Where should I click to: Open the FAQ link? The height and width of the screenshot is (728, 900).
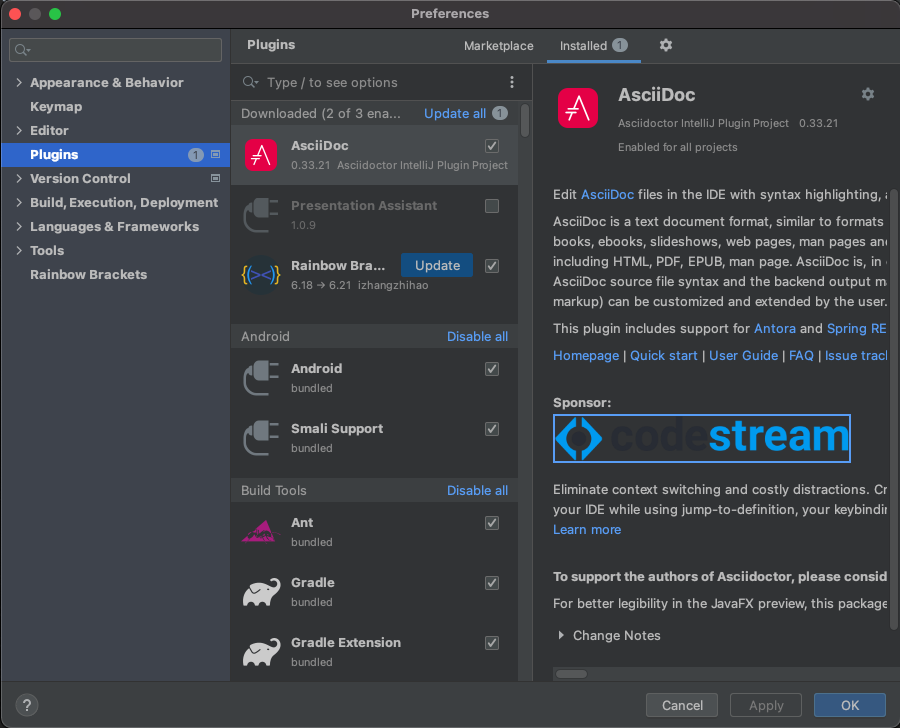(x=801, y=355)
